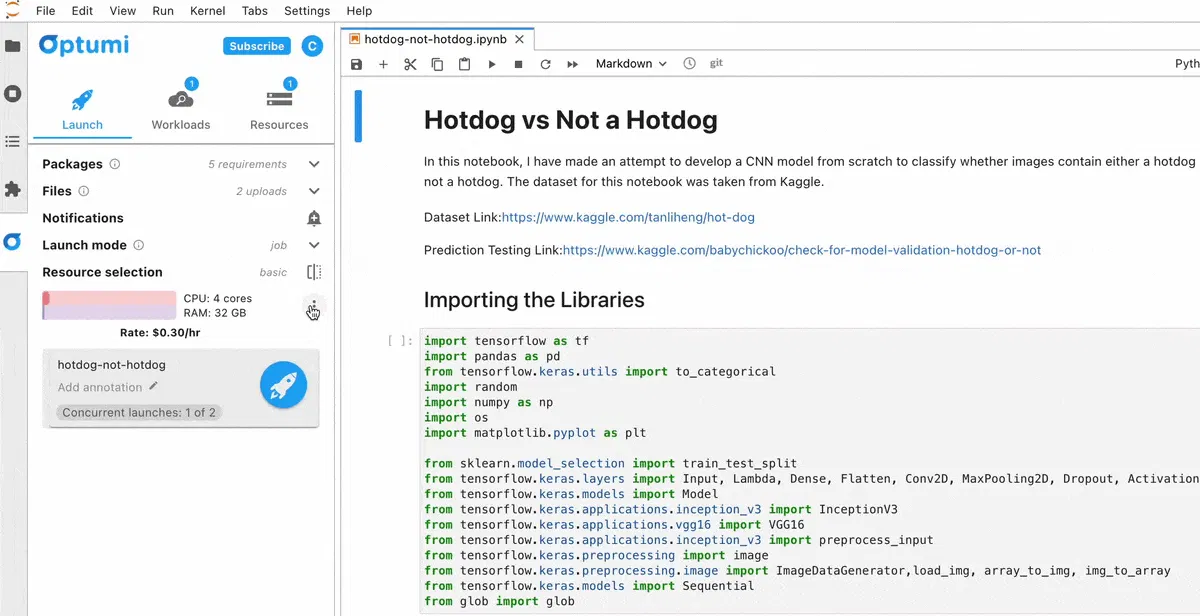
Task: Click the git toolbar button
Action: [716, 63]
